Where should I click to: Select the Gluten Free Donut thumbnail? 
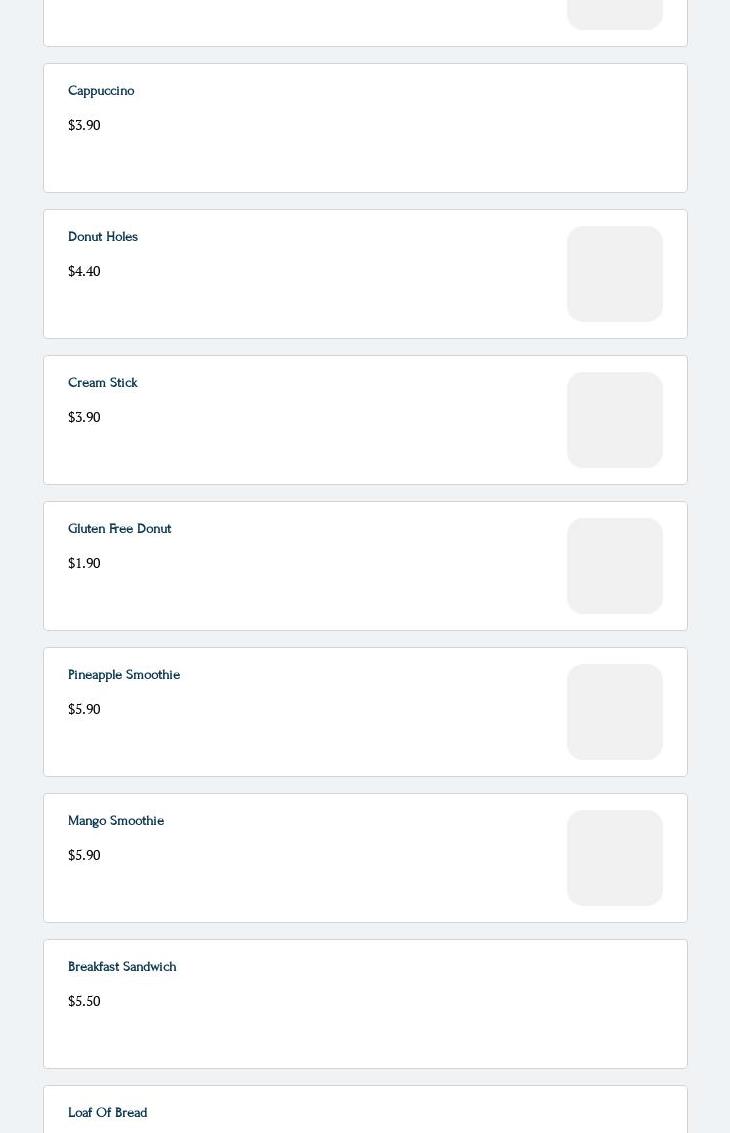tap(615, 566)
